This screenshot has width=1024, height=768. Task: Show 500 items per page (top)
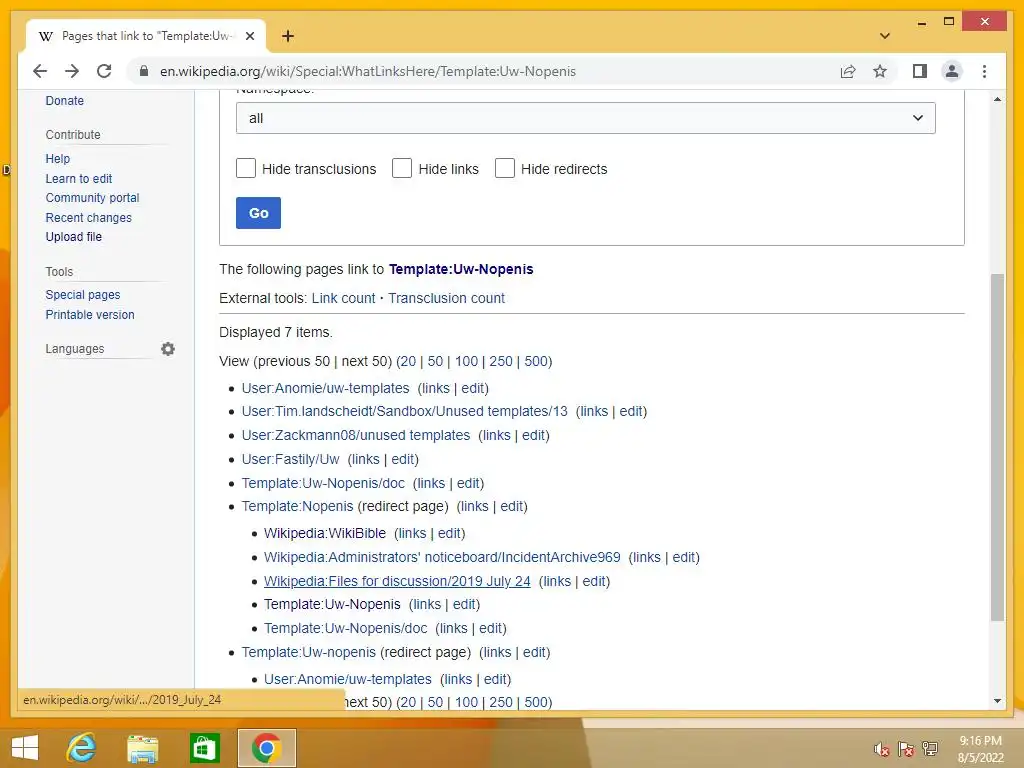[536, 361]
